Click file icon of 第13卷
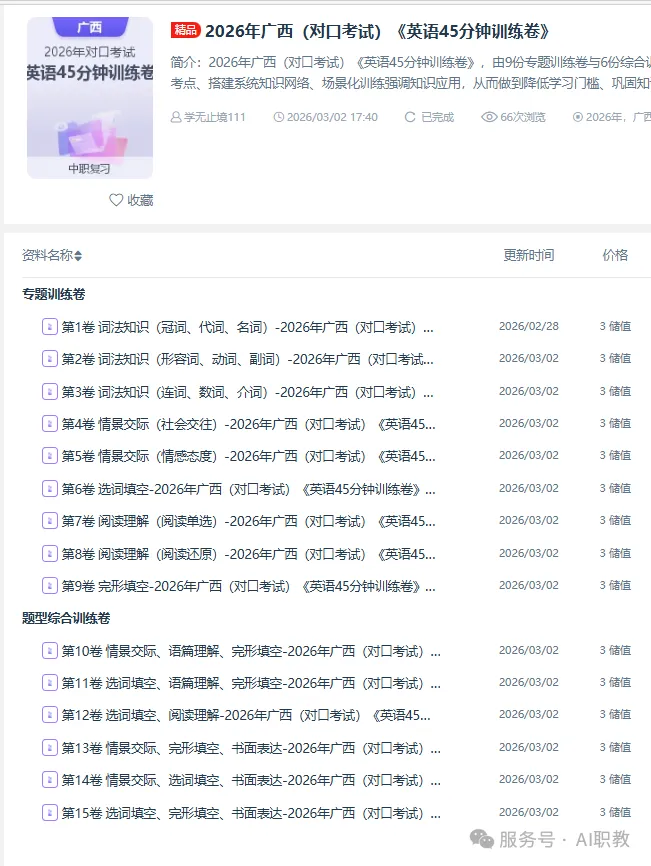This screenshot has width=651, height=866. [x=50, y=748]
